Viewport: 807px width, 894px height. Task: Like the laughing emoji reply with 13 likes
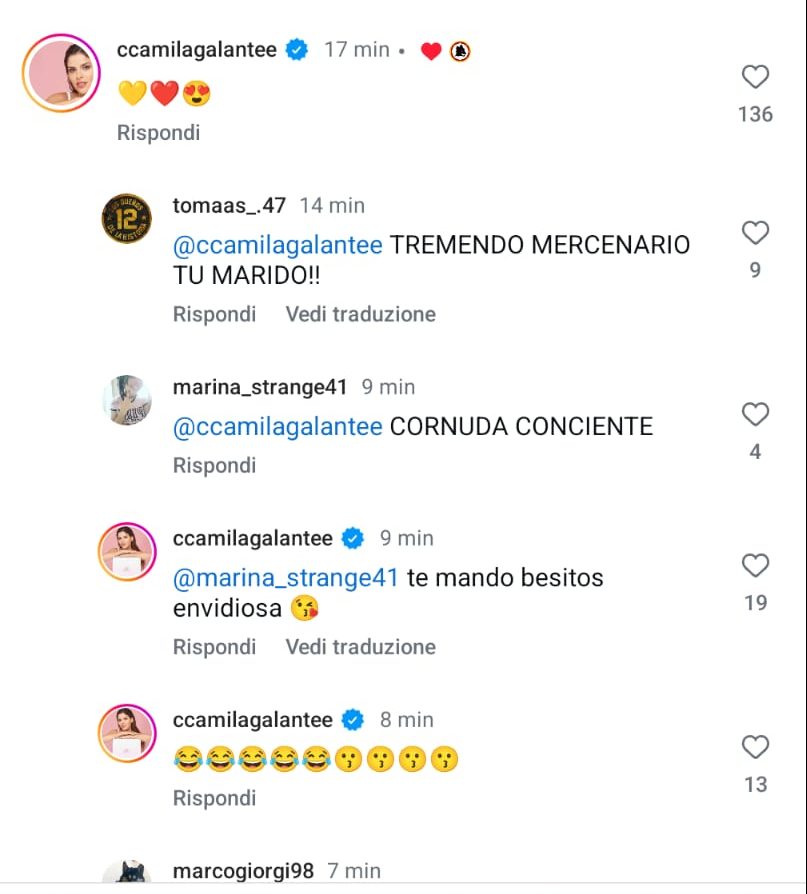755,748
